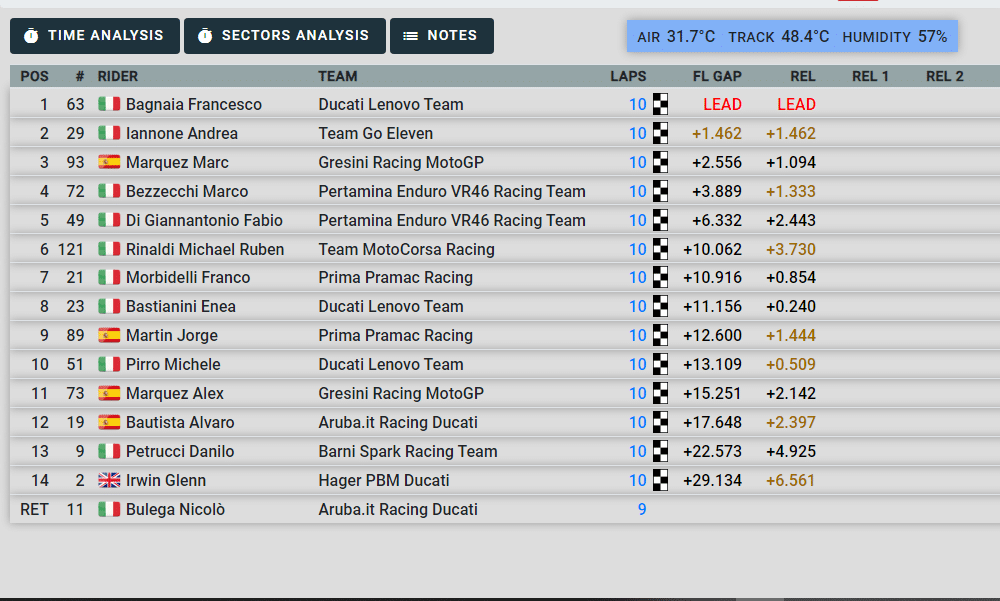Click the list icon beside Notes
Viewport: 1000px width, 601px height.
point(410,36)
